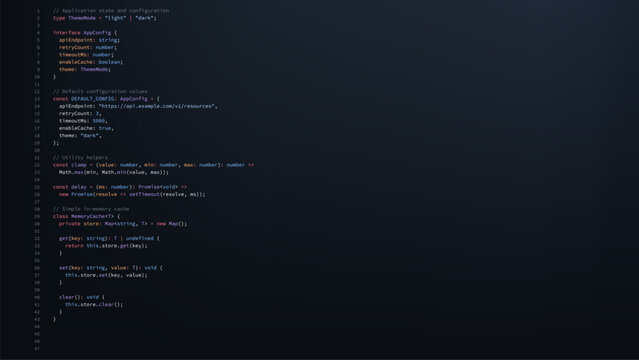Click the "new Promise(resolve => setTimeout" line
This screenshot has width=639, height=360.
tap(132, 194)
